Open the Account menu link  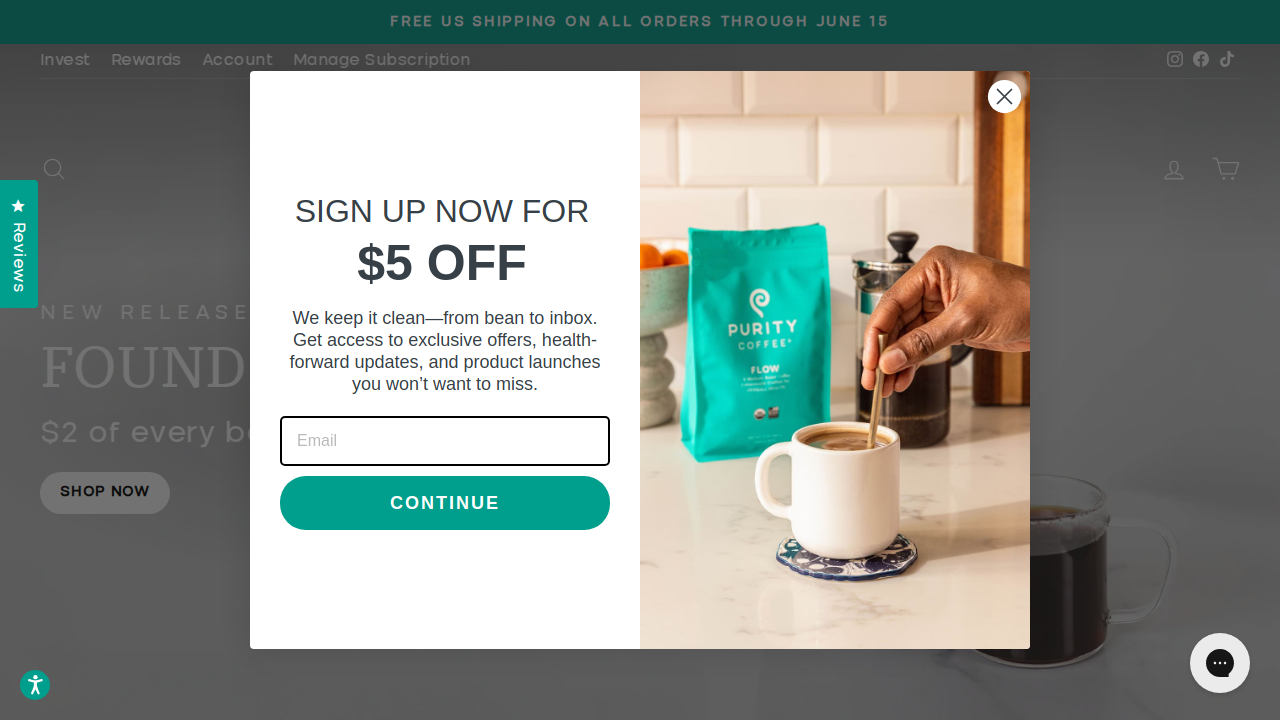237,60
